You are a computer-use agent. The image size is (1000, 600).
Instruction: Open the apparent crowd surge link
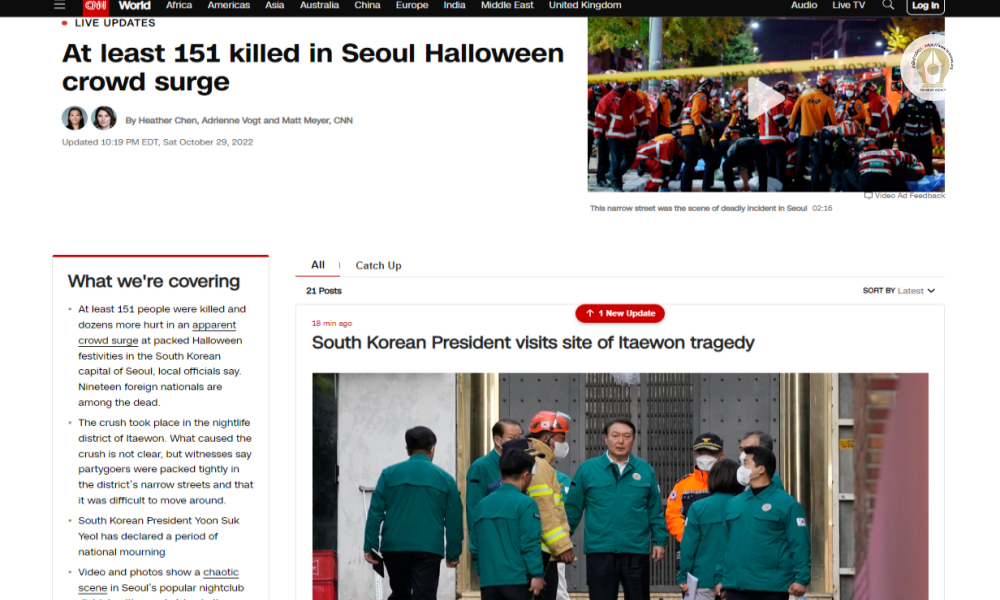213,325
